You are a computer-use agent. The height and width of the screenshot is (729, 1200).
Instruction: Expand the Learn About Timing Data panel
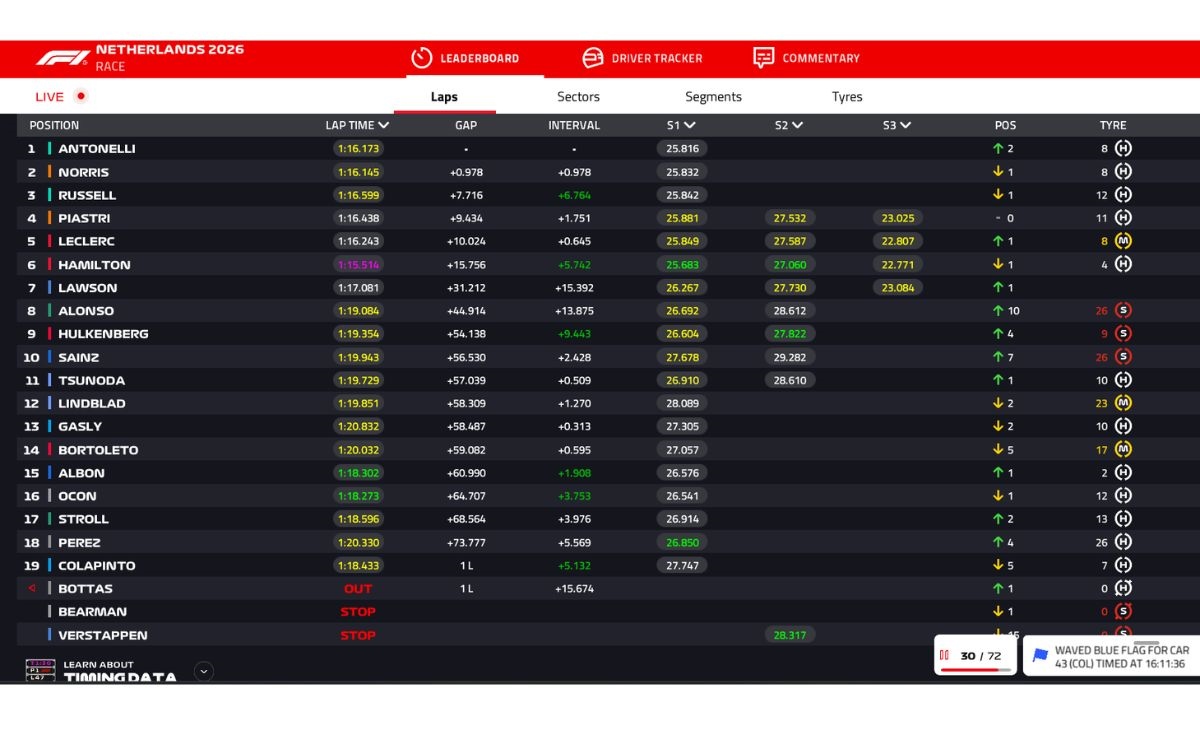[x=204, y=671]
